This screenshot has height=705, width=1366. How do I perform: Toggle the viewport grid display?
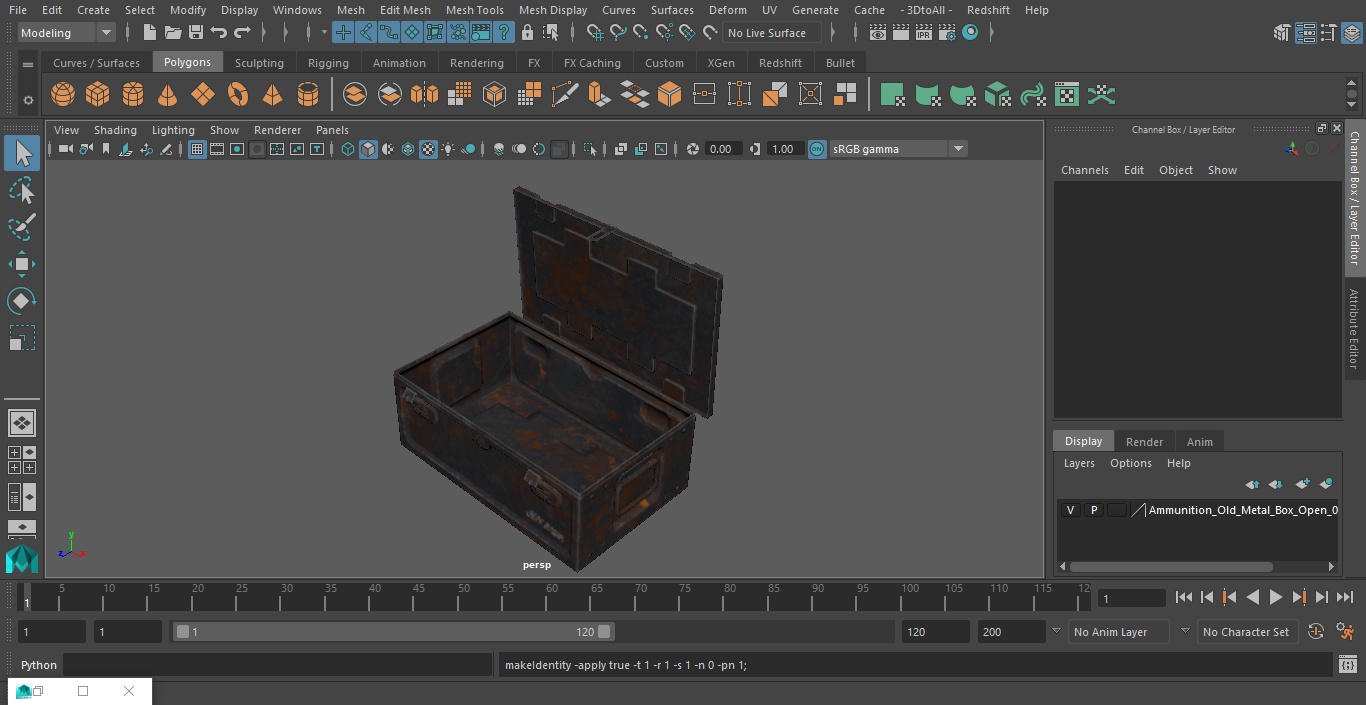[x=197, y=149]
